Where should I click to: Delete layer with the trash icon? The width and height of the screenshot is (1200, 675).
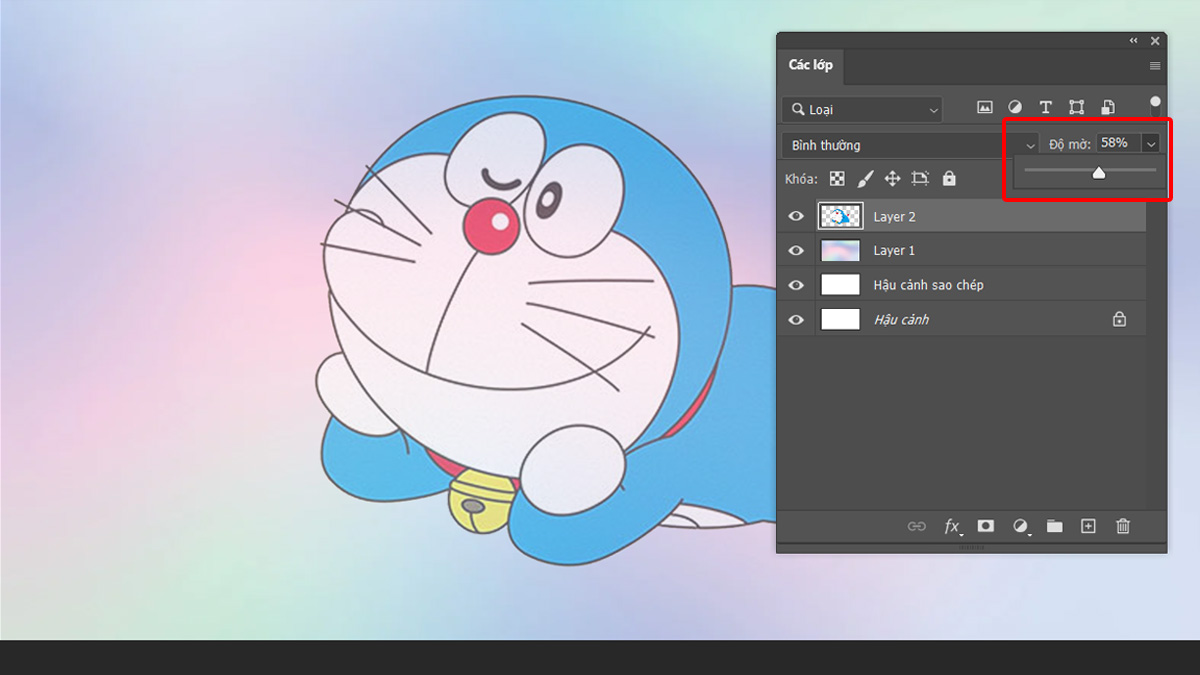(x=1123, y=526)
